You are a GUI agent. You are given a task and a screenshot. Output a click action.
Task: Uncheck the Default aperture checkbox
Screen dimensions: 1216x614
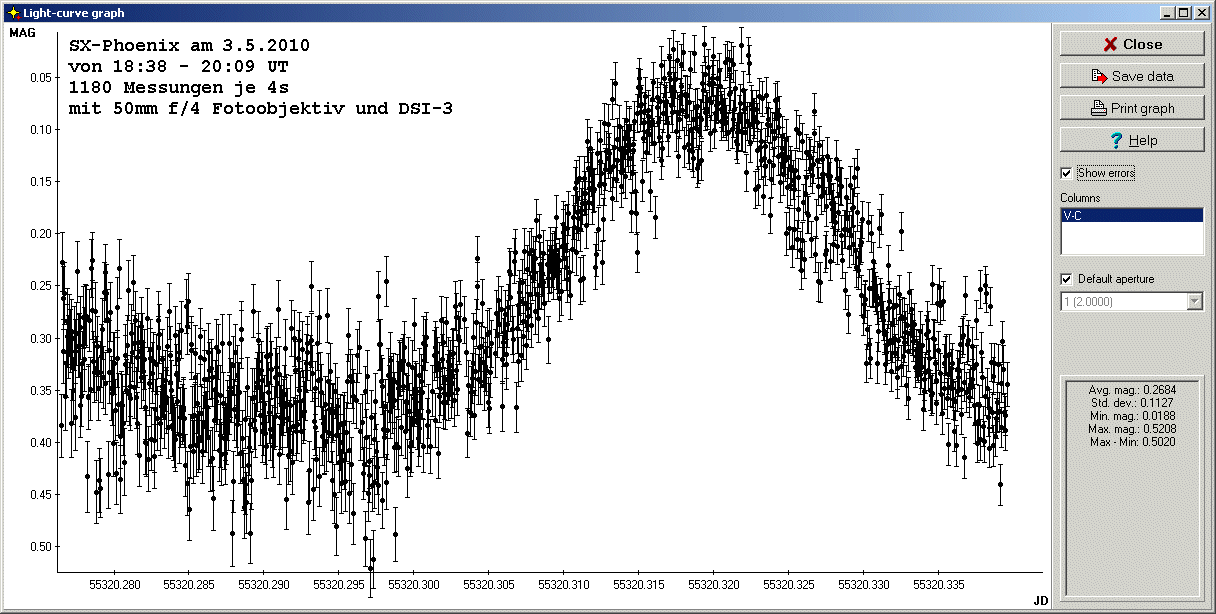(1066, 278)
